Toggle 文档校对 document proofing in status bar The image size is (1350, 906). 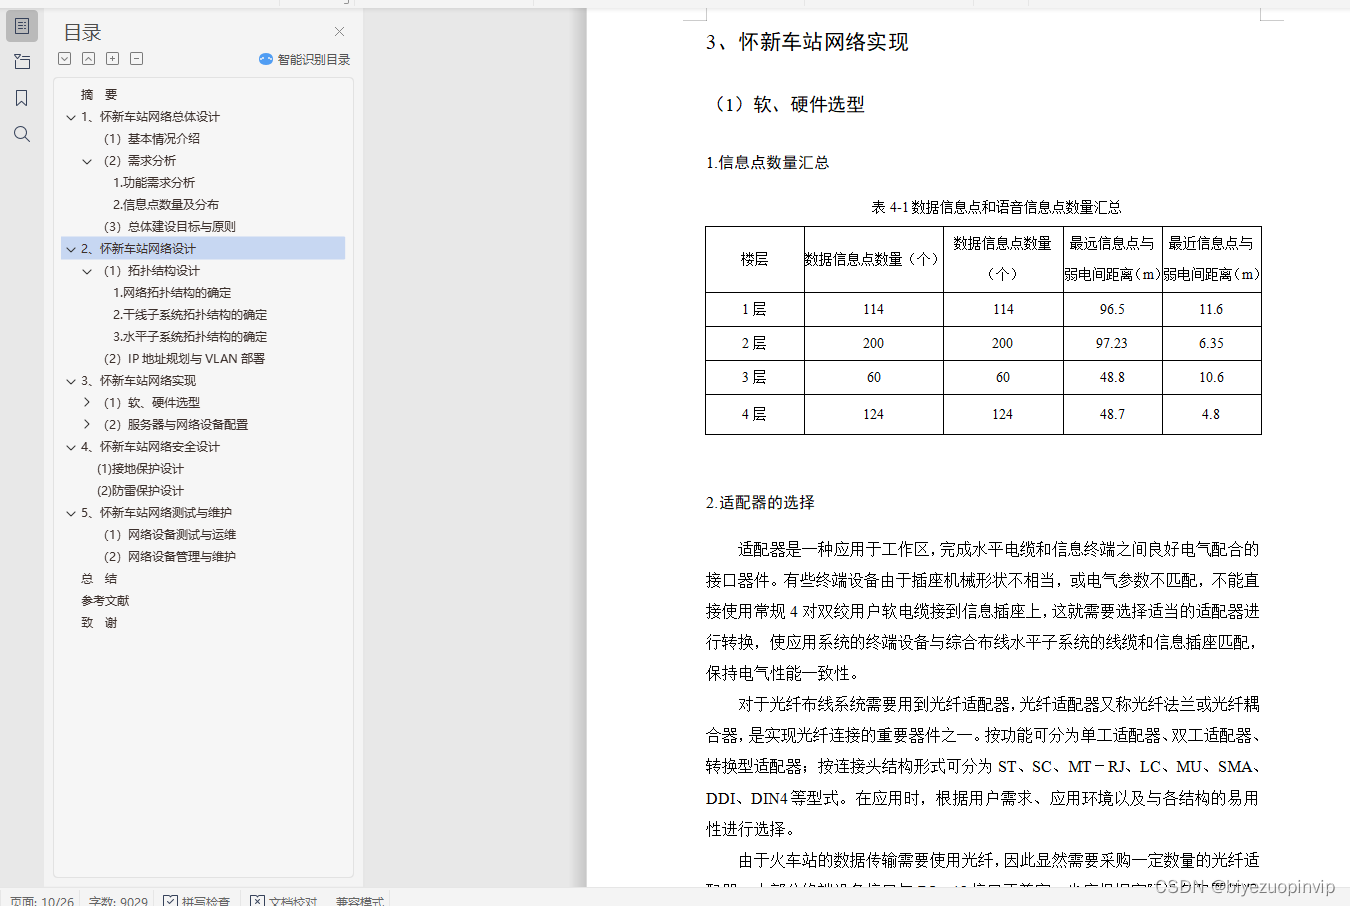click(283, 901)
